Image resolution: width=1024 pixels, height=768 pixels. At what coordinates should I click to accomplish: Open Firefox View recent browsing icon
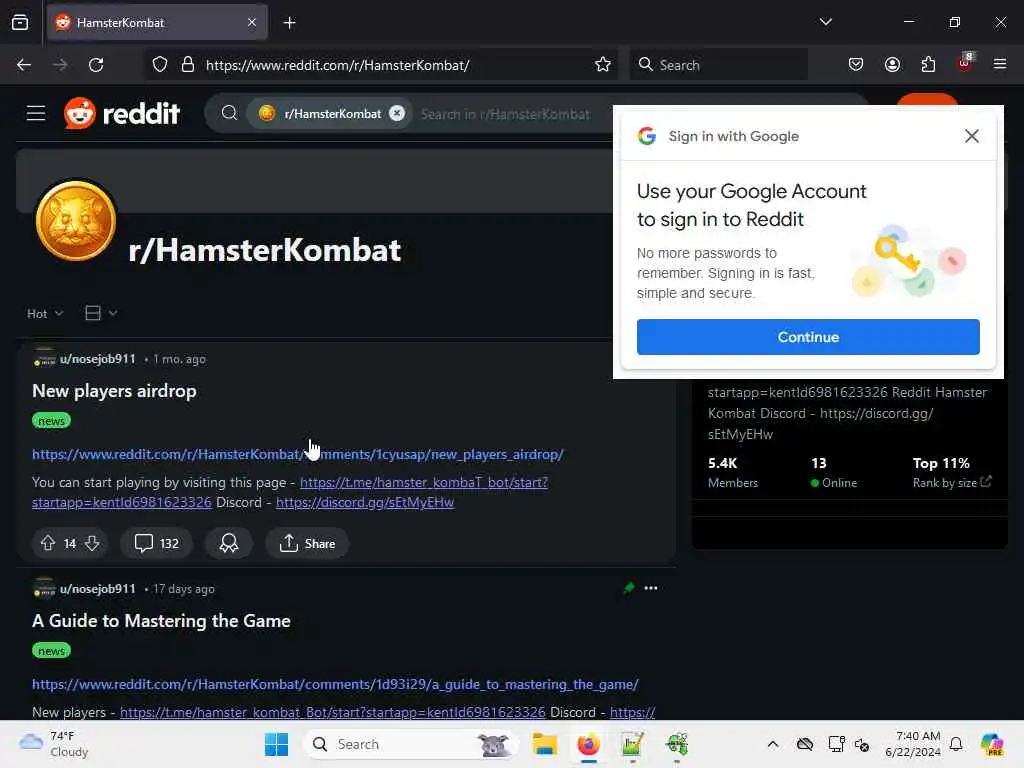(x=20, y=23)
